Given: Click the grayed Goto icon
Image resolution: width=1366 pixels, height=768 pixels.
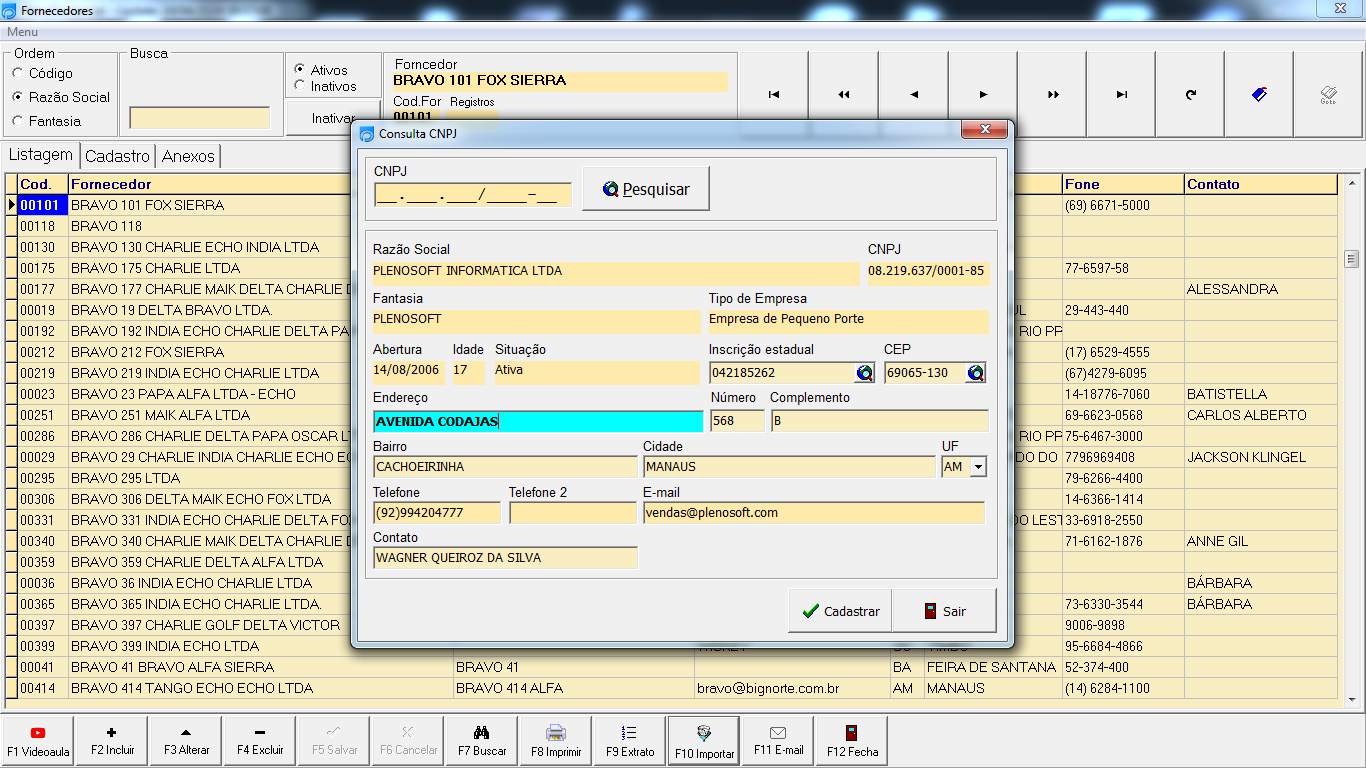Looking at the screenshot, I should (x=1328, y=94).
